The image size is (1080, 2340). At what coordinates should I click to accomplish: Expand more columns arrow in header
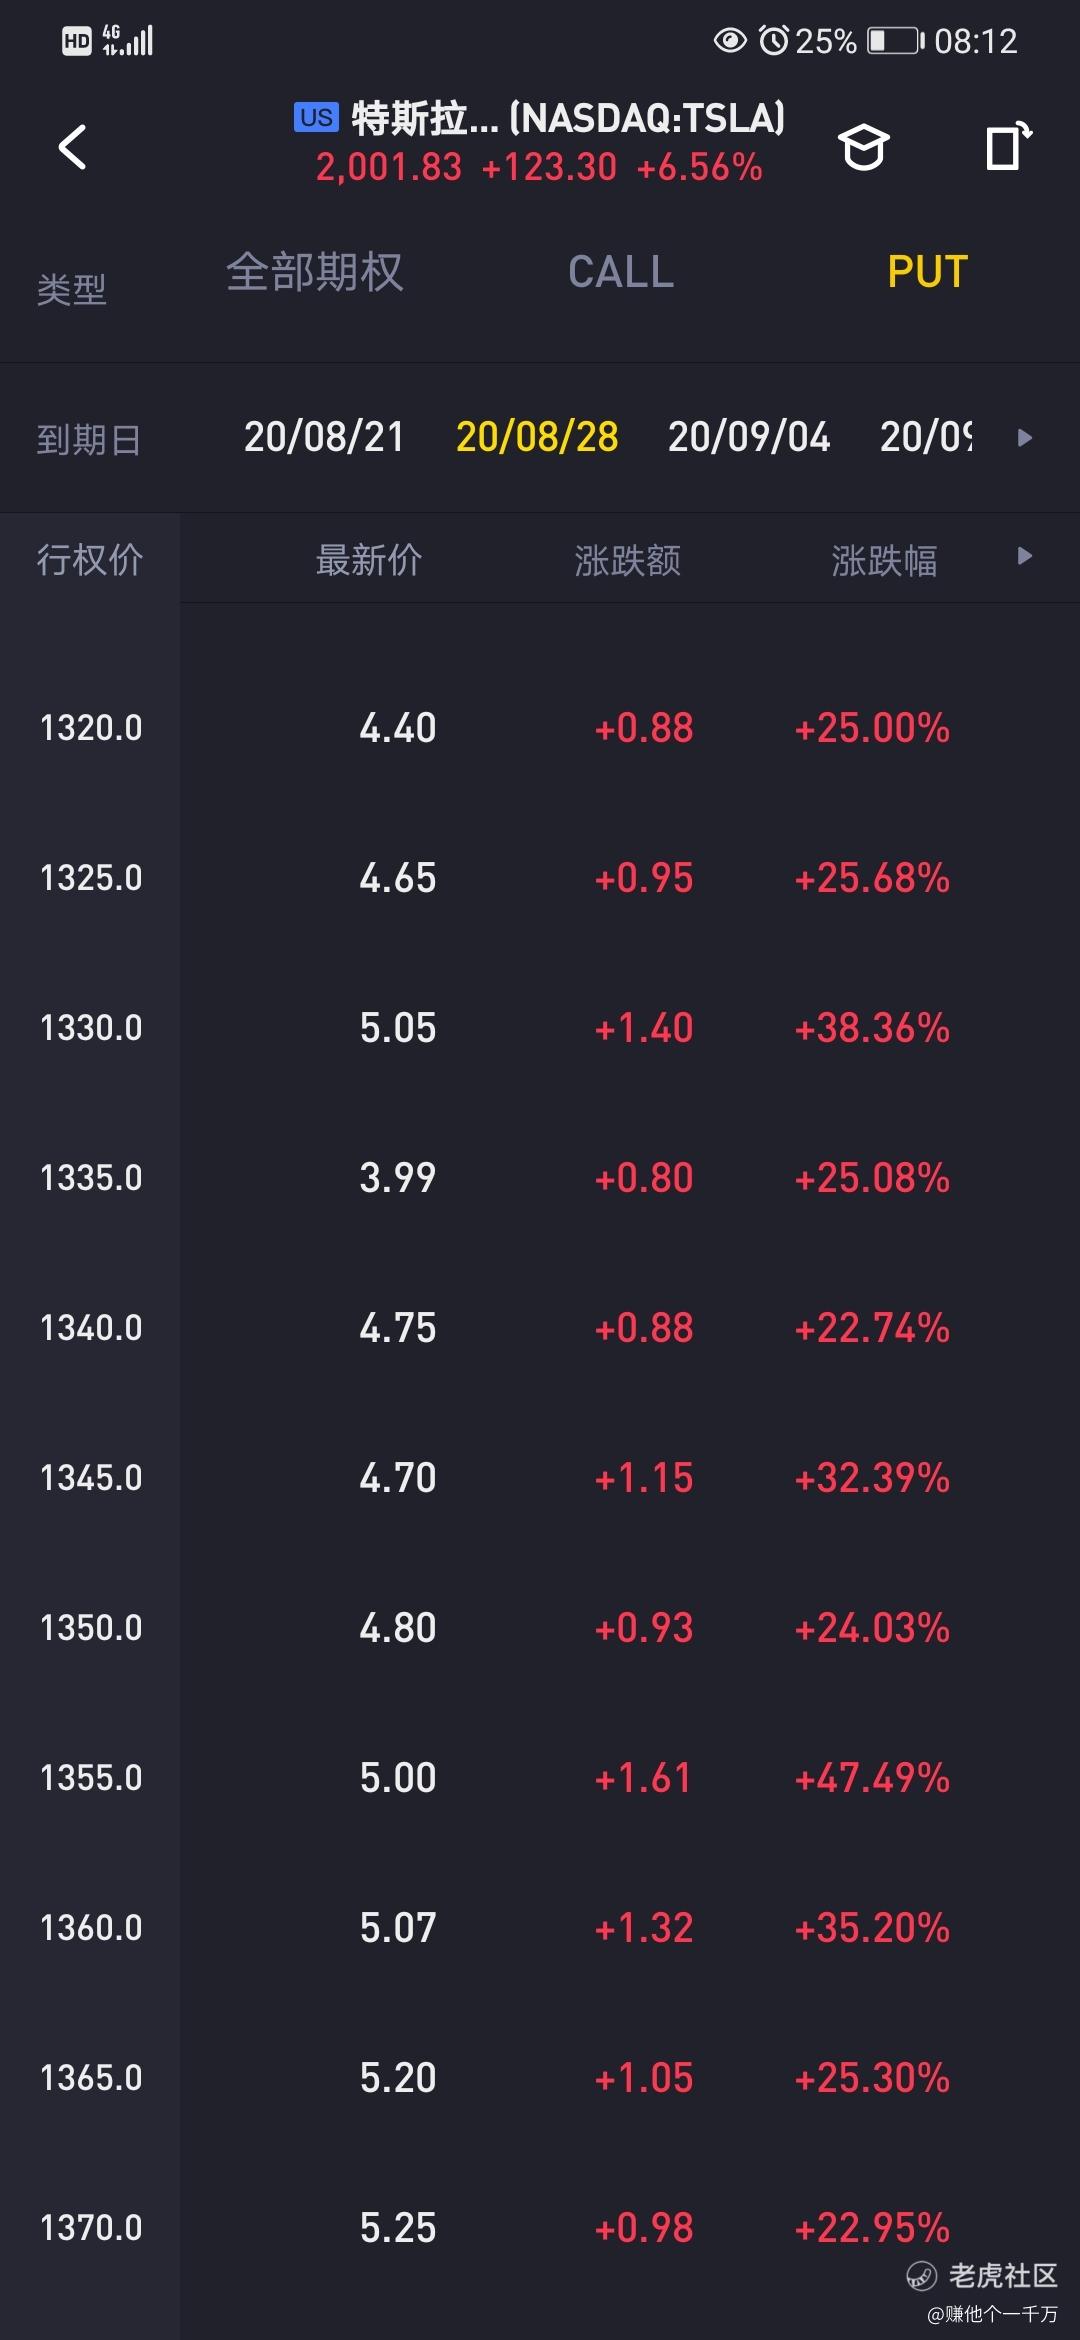[1024, 556]
